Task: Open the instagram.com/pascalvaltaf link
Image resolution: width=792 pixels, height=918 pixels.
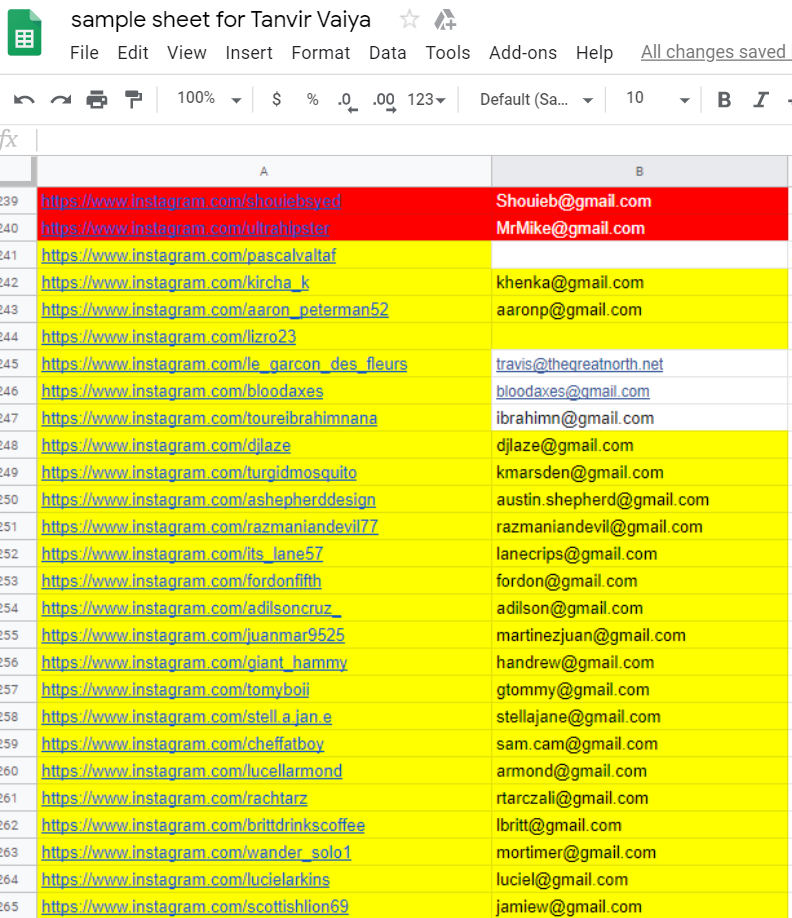Action: pos(188,256)
